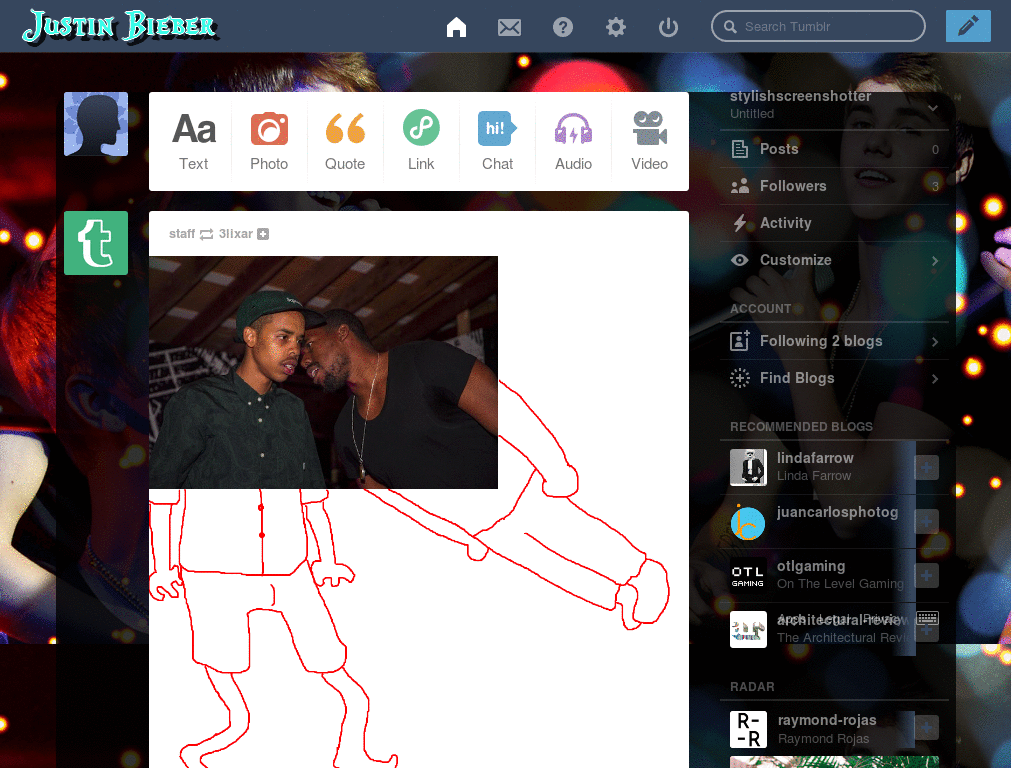Open the staff blog link on post

[182, 234]
